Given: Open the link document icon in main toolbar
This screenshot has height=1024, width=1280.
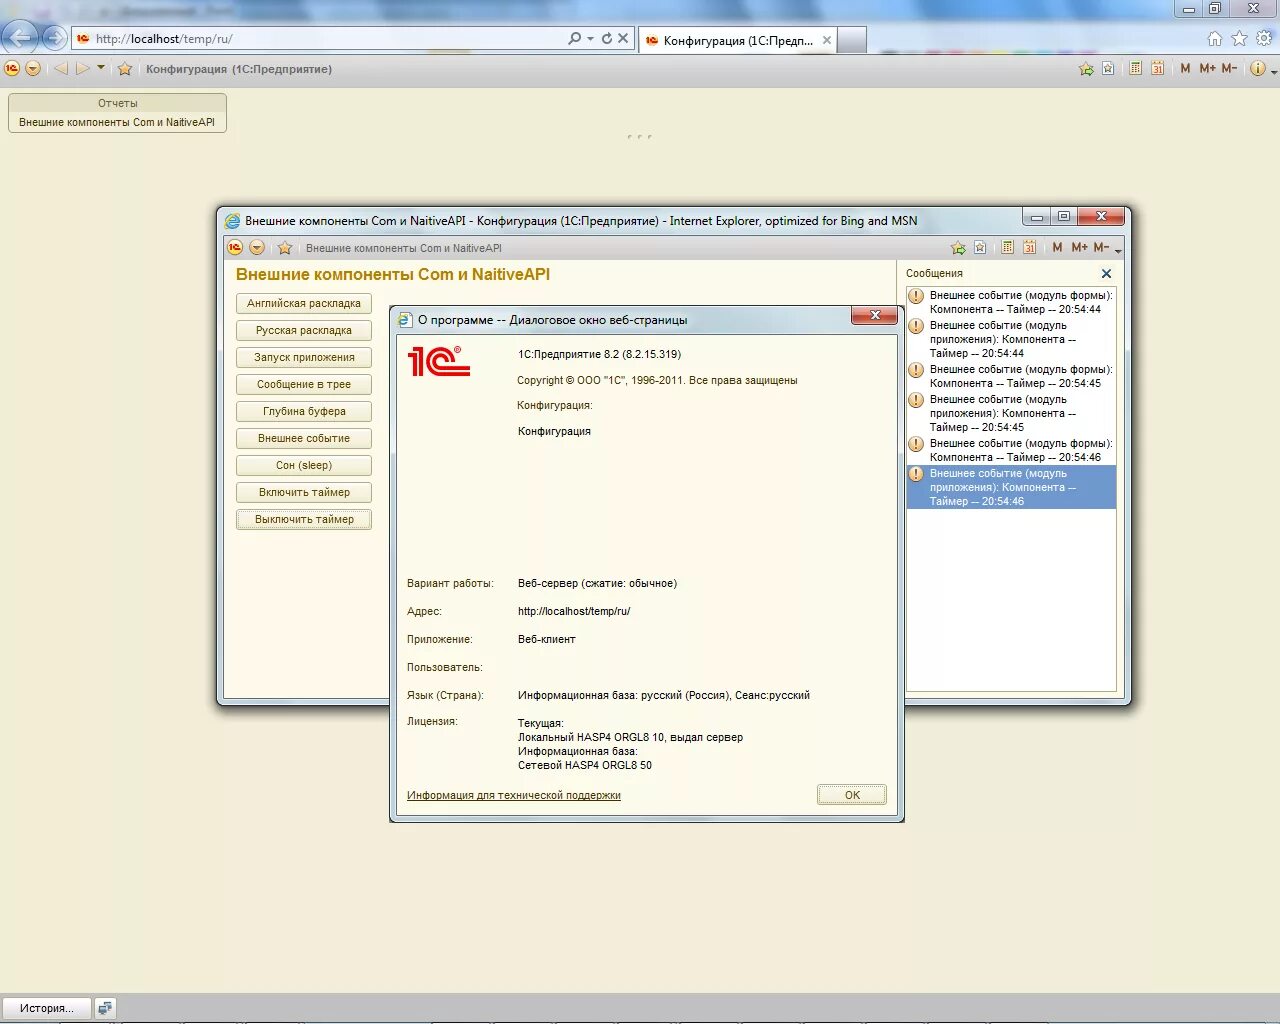Looking at the screenshot, I should coord(1108,69).
